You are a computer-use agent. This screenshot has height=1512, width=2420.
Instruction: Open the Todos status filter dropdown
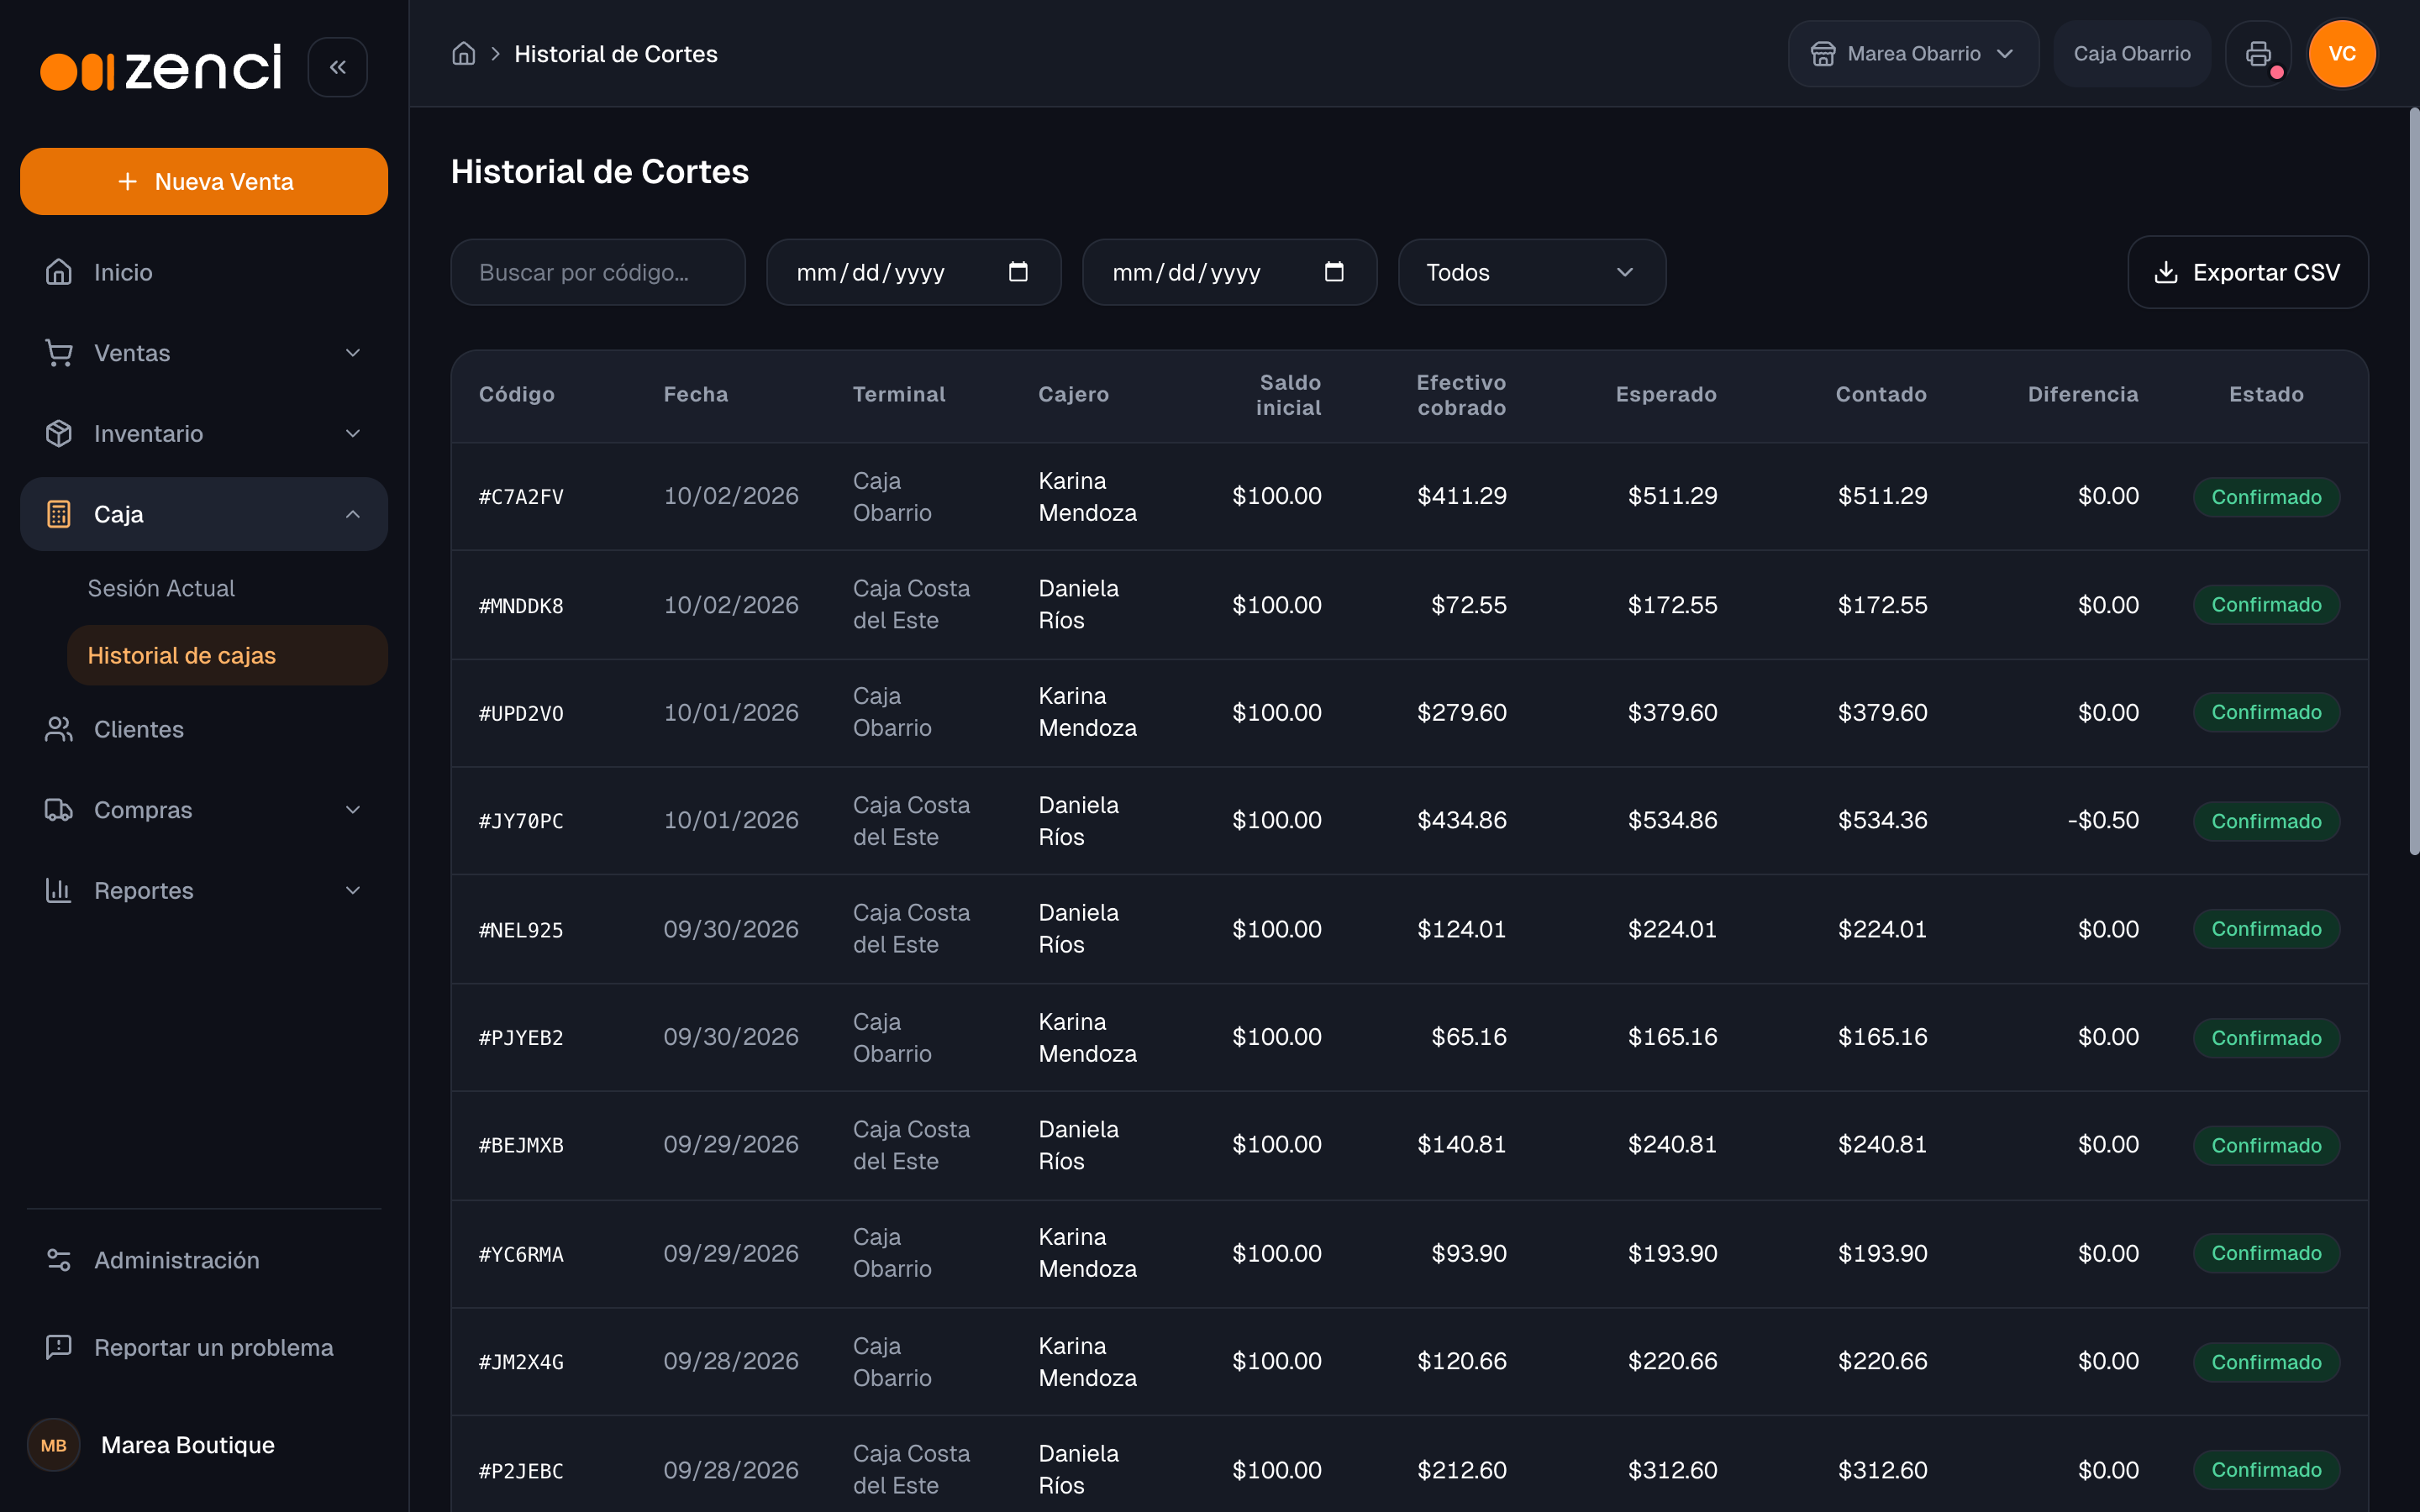point(1531,272)
